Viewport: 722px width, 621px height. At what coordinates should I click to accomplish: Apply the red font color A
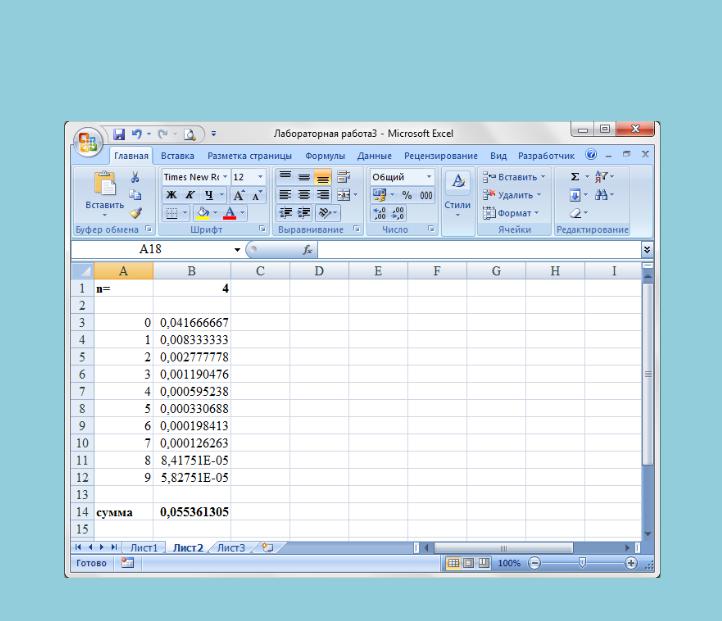229,213
